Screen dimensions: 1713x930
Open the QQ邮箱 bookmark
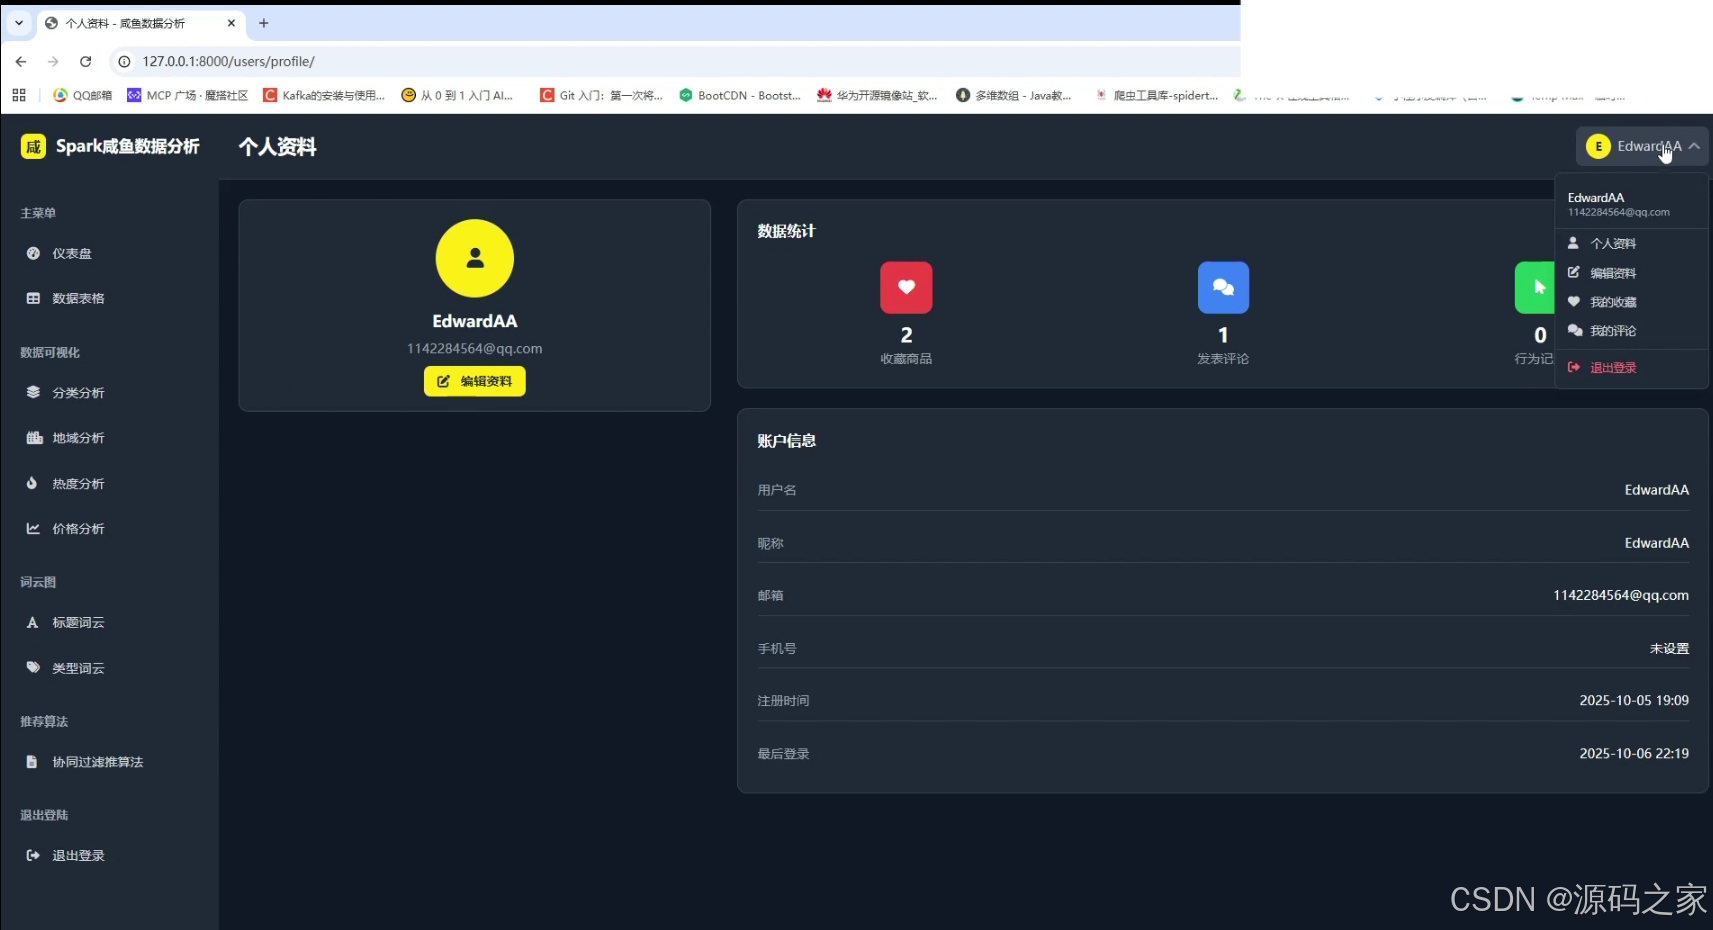(83, 95)
